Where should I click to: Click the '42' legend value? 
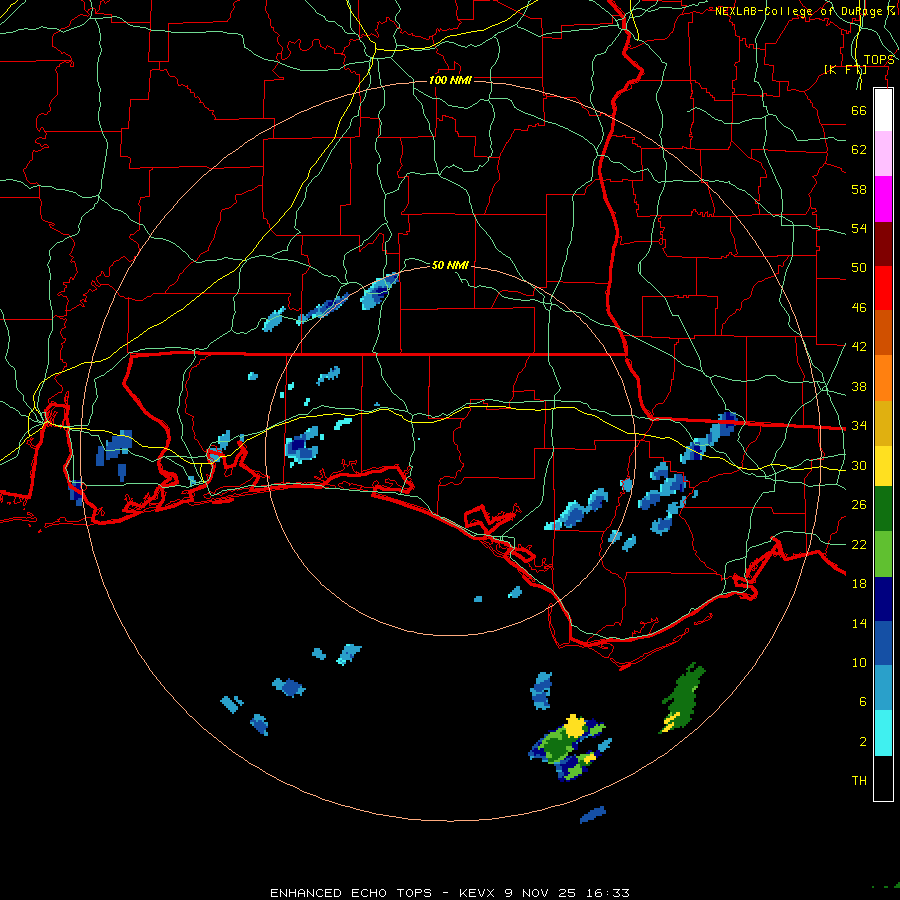click(859, 347)
